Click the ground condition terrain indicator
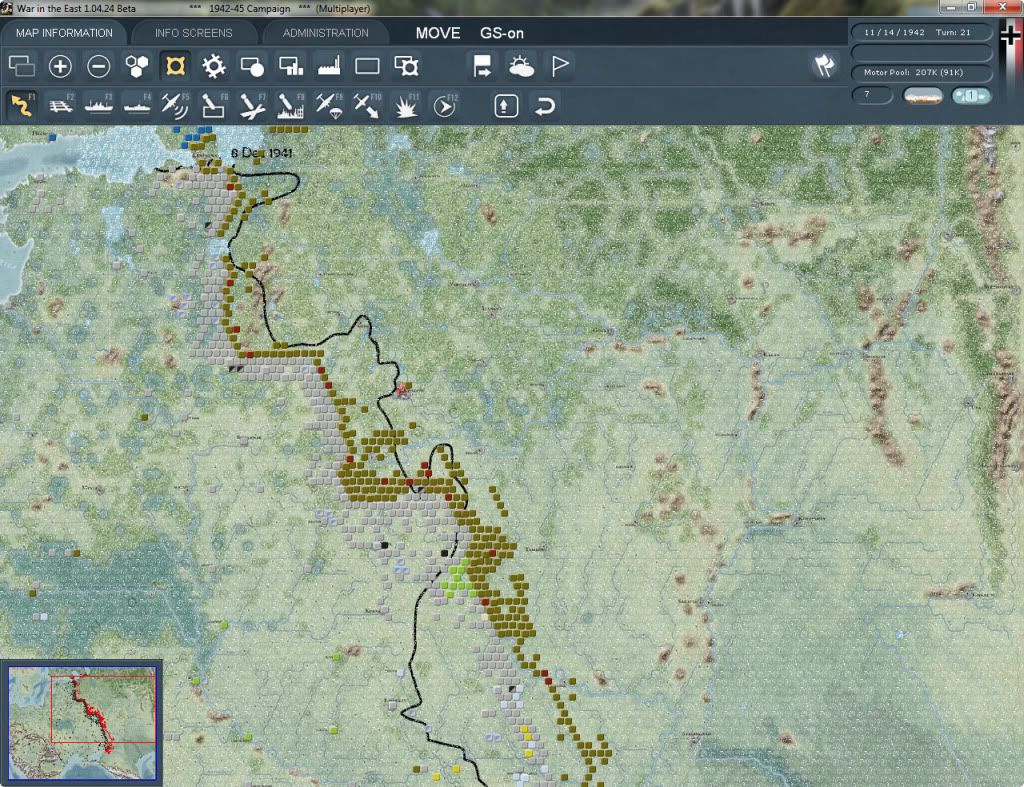This screenshot has height=787, width=1024. pos(922,96)
